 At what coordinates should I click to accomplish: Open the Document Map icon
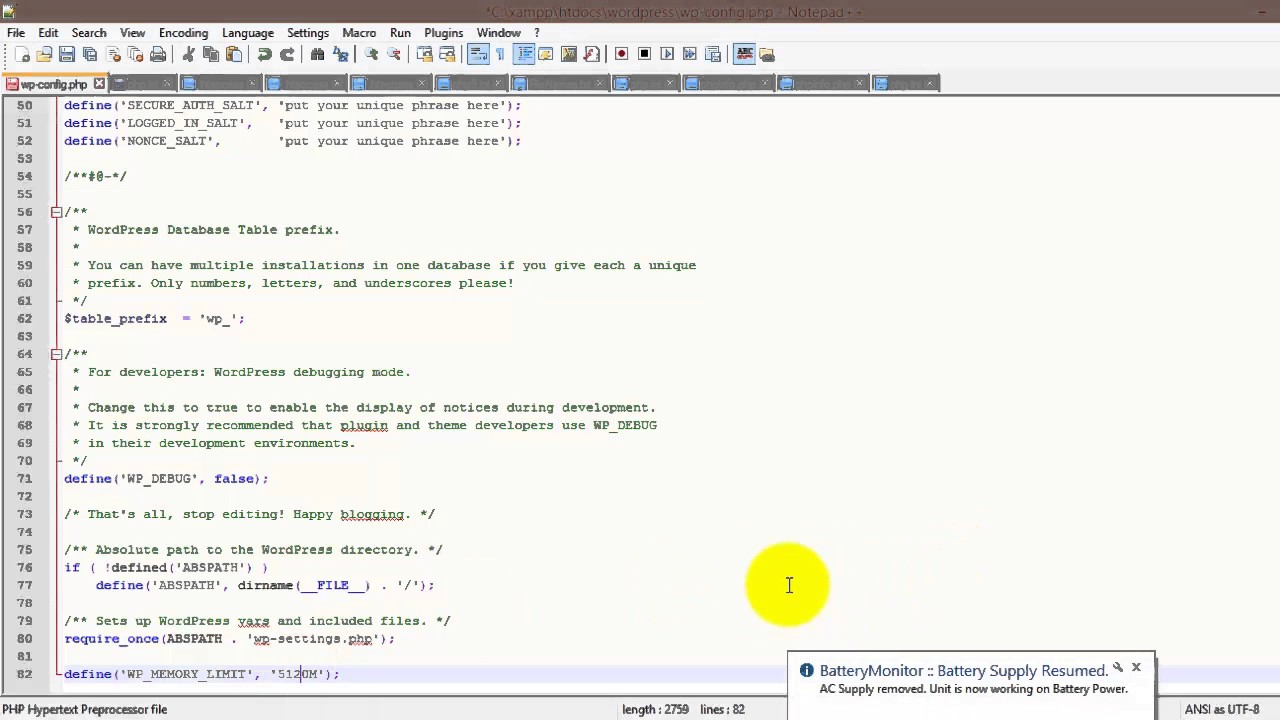(569, 54)
